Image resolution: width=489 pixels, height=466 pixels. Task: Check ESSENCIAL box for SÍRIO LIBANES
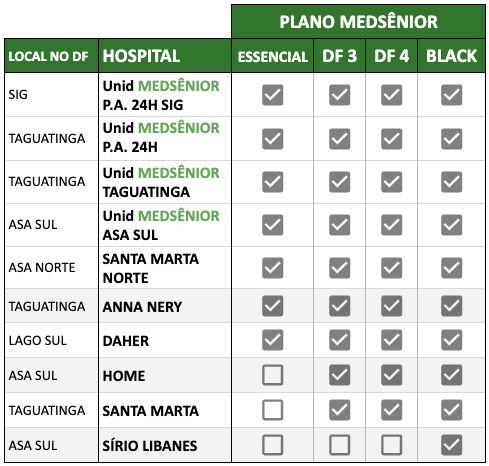(x=272, y=445)
